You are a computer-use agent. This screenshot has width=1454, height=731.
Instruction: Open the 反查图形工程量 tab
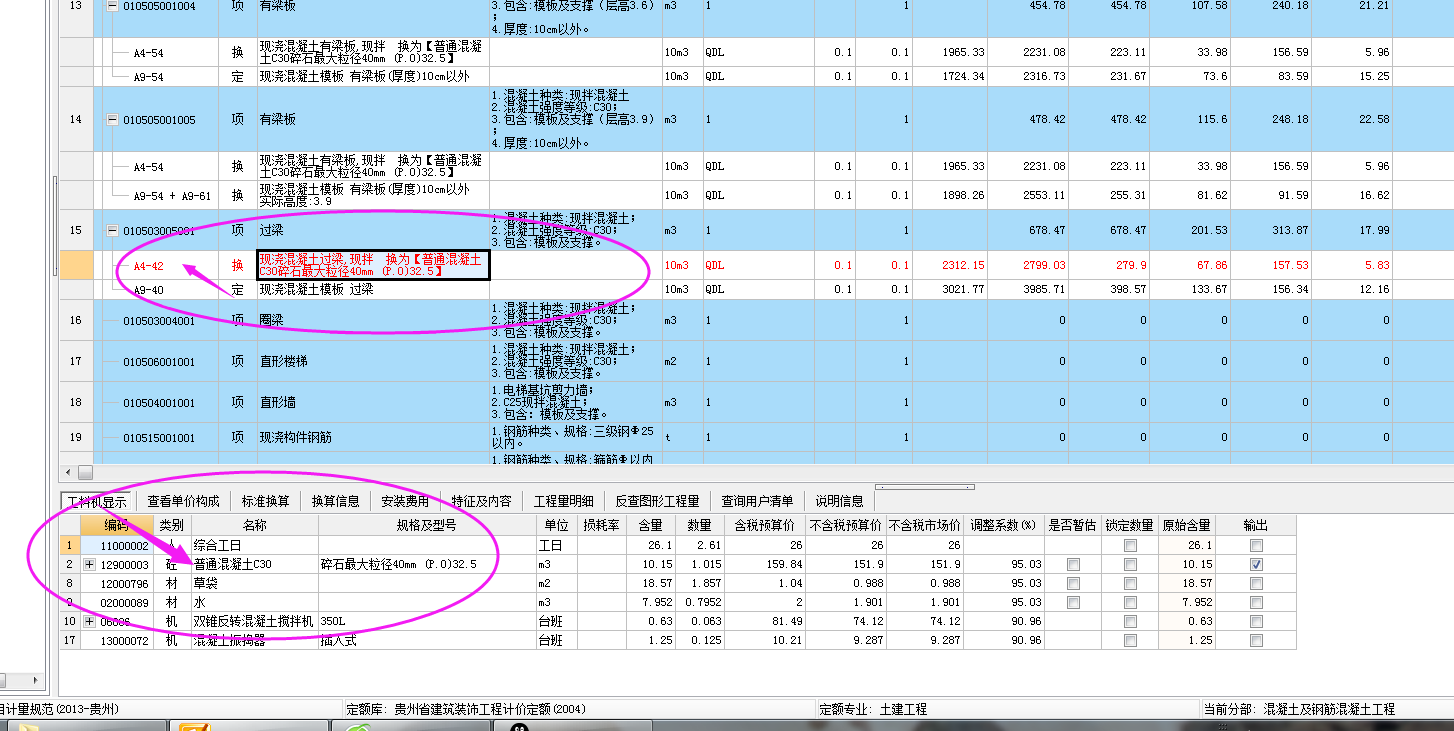pyautogui.click(x=658, y=501)
